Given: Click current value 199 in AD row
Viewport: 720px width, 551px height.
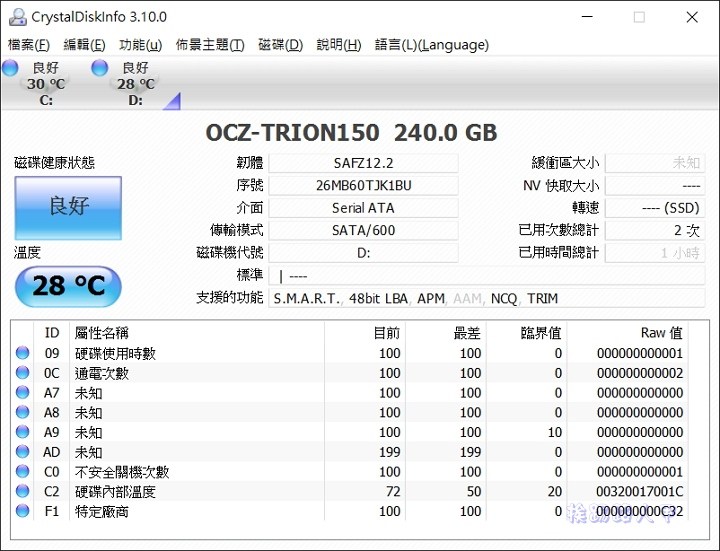Looking at the screenshot, I should click(389, 452).
